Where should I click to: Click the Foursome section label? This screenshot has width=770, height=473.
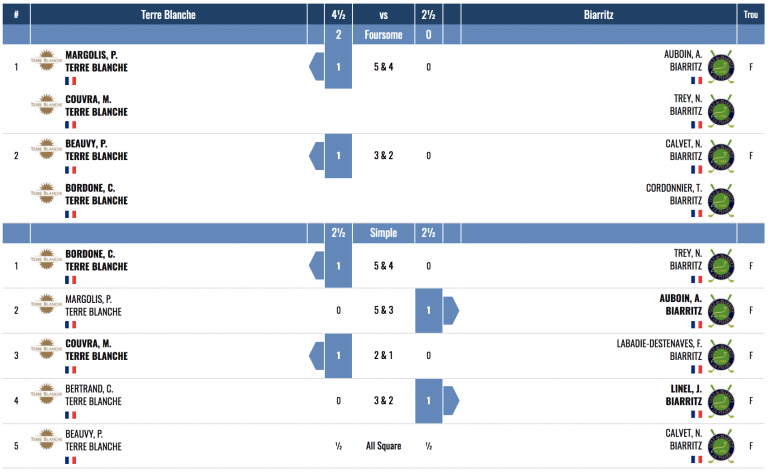point(384,34)
